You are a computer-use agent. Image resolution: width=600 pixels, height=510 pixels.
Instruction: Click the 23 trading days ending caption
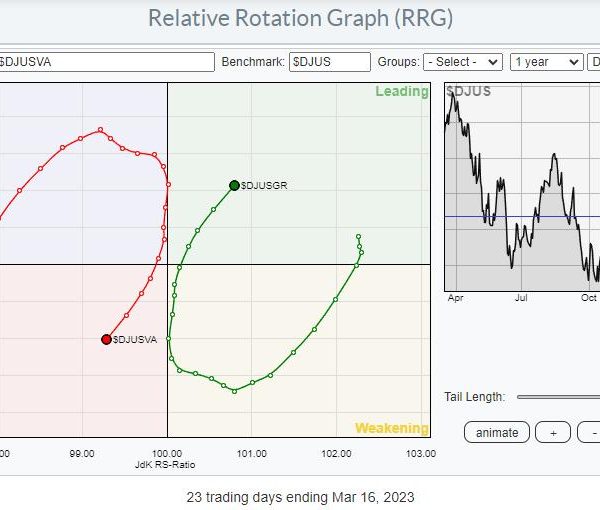point(300,497)
